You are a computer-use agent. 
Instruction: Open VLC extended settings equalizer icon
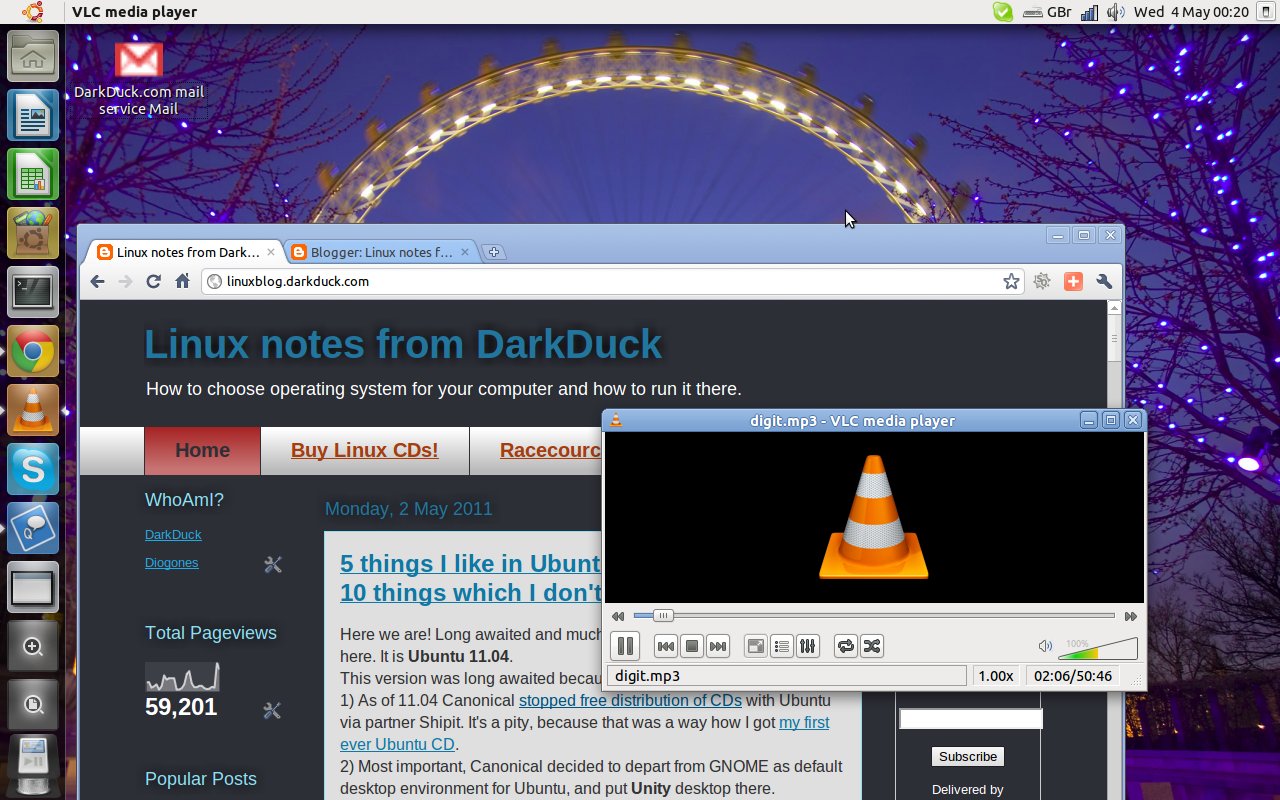(808, 646)
